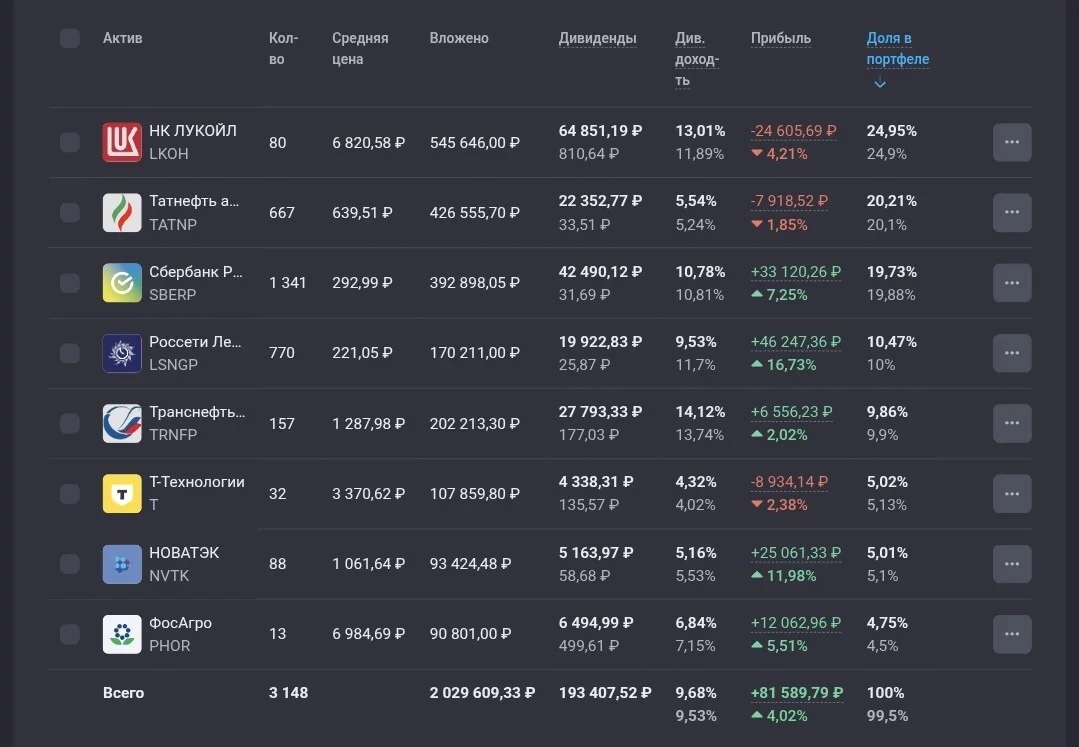Click the Transneft TRNFP logo icon
This screenshot has width=1079, height=747.
point(122,423)
